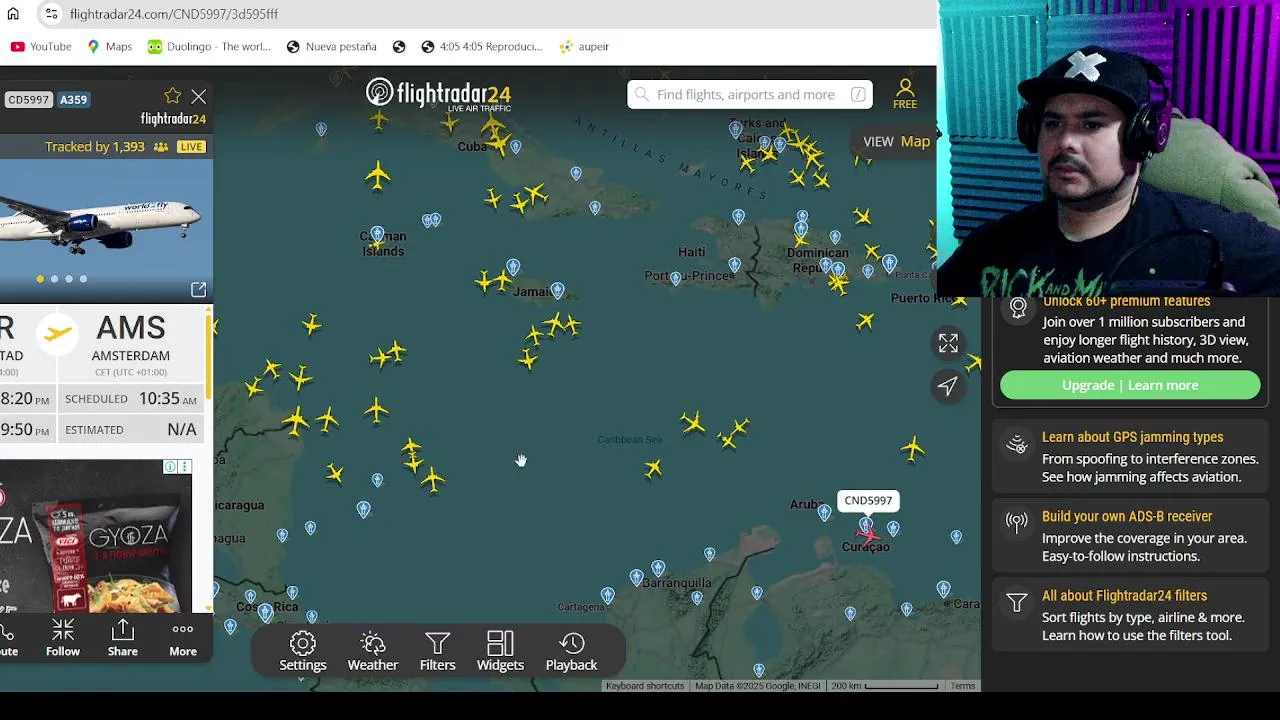Center map on my location arrow

click(948, 385)
